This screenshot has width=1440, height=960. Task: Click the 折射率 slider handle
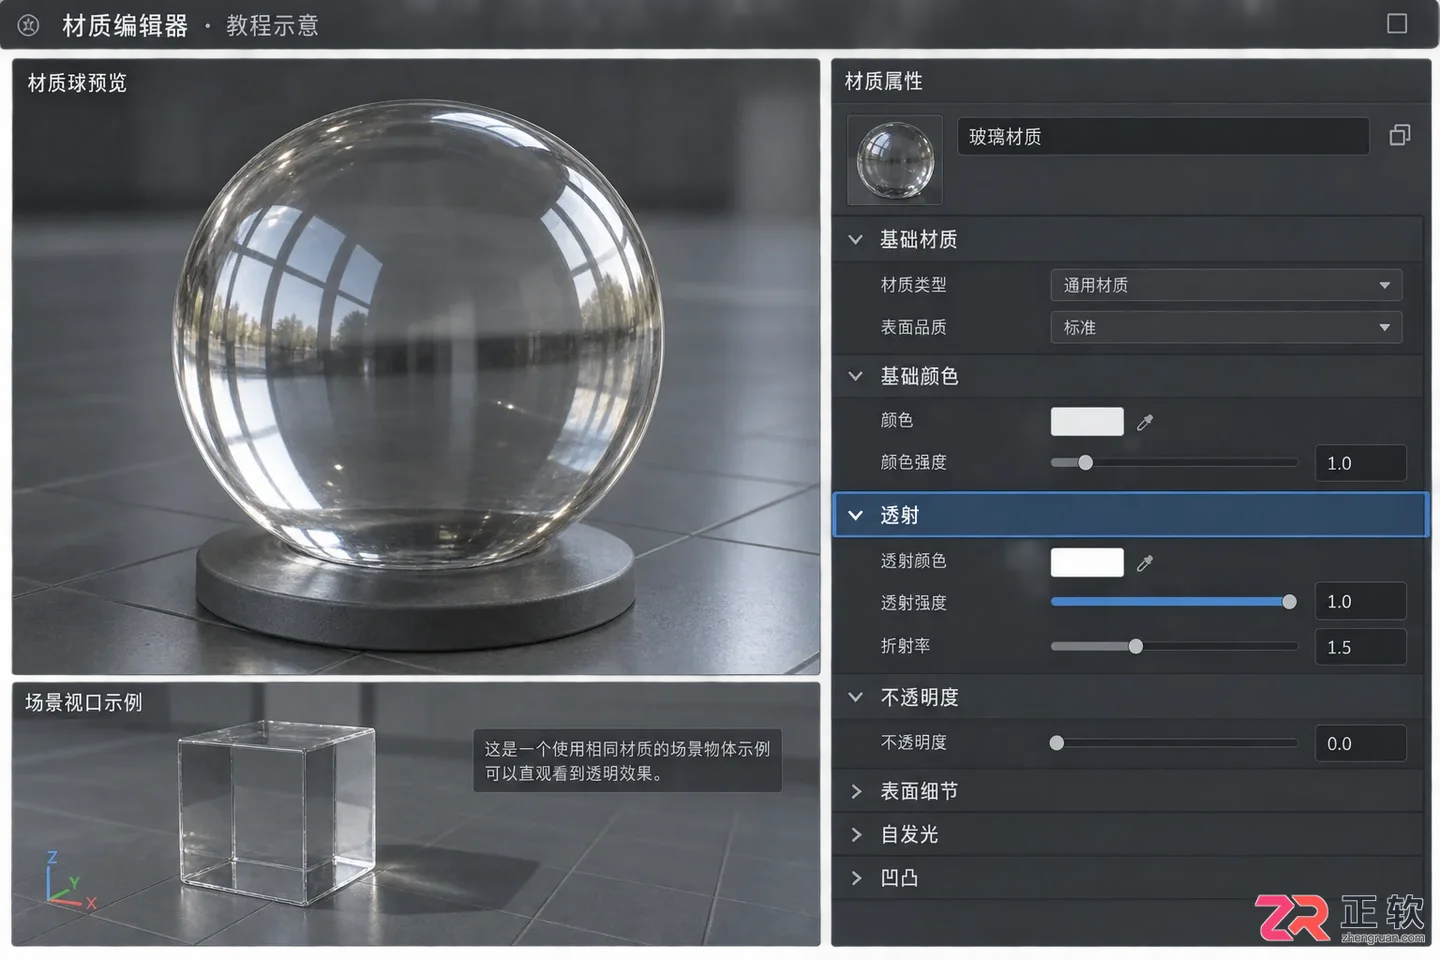click(1135, 647)
